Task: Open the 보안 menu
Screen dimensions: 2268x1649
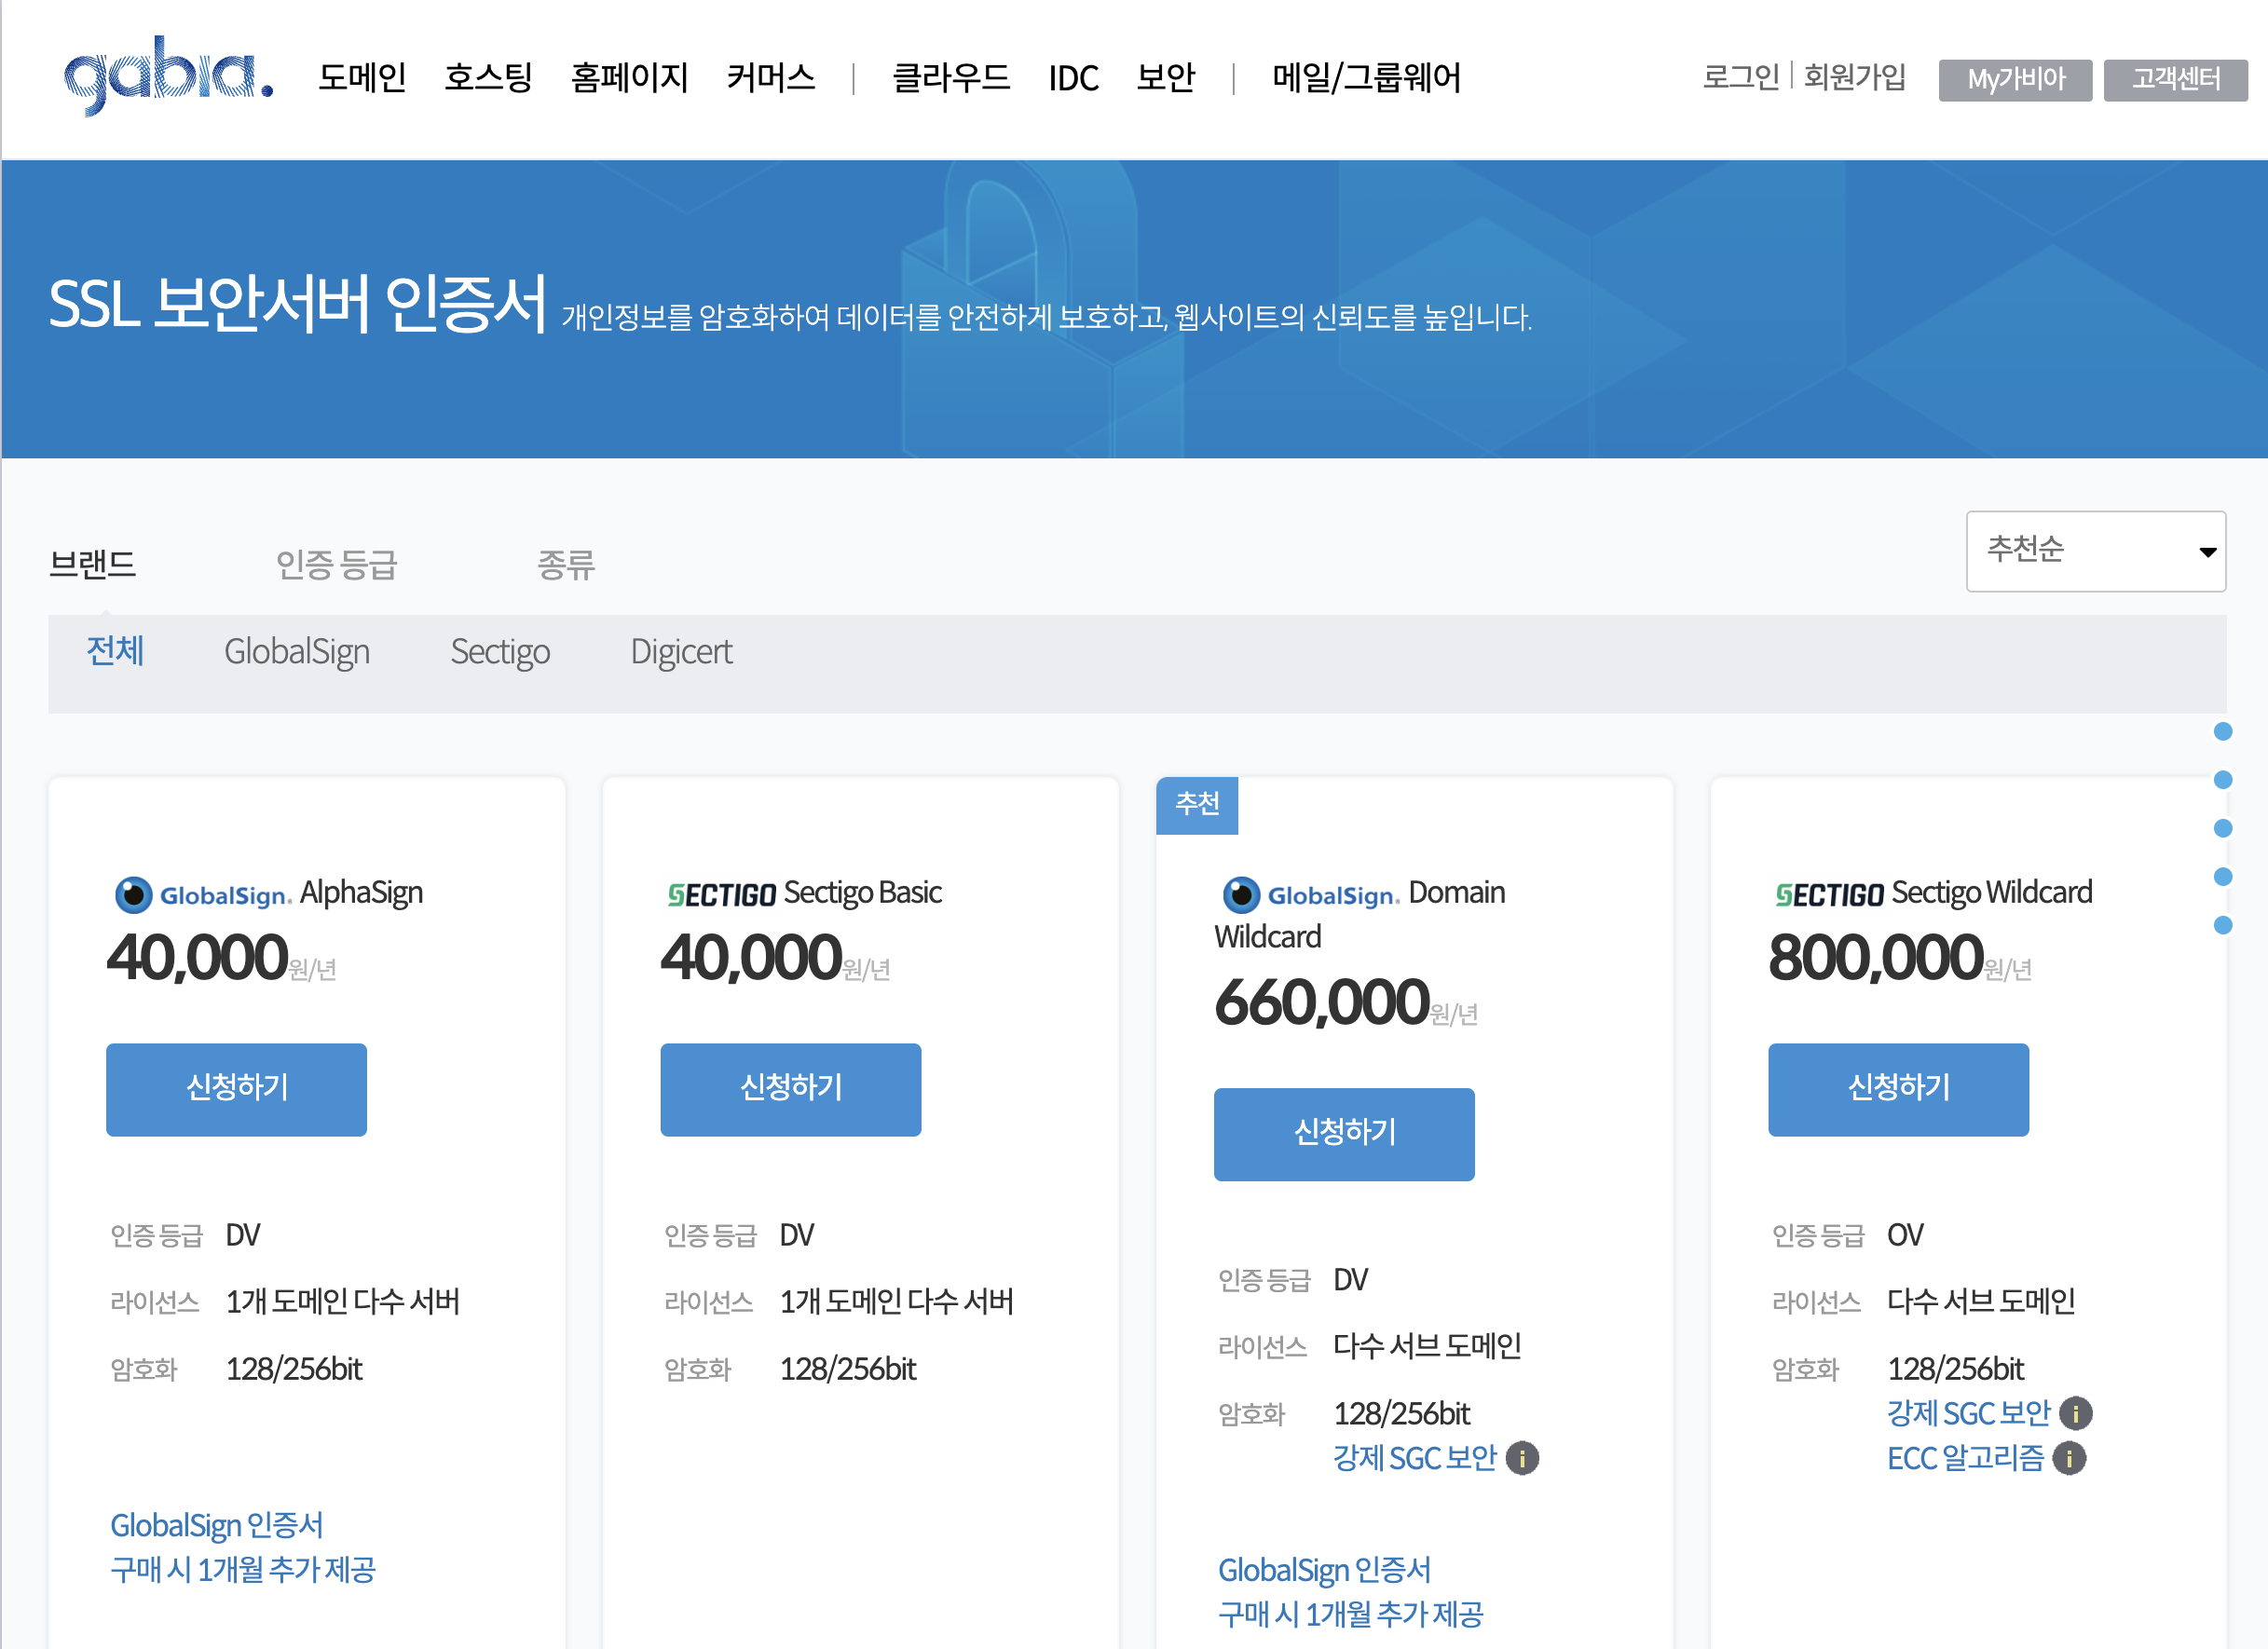Action: coord(1165,78)
